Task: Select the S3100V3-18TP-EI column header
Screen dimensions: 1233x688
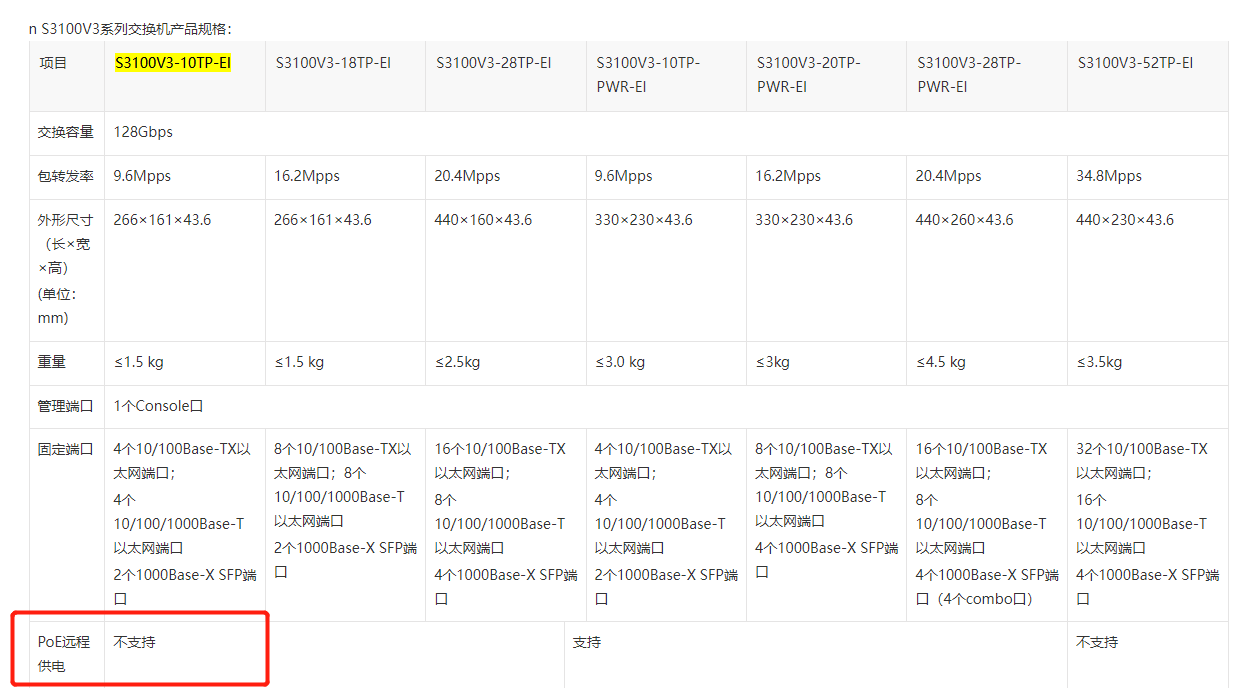Action: click(333, 63)
